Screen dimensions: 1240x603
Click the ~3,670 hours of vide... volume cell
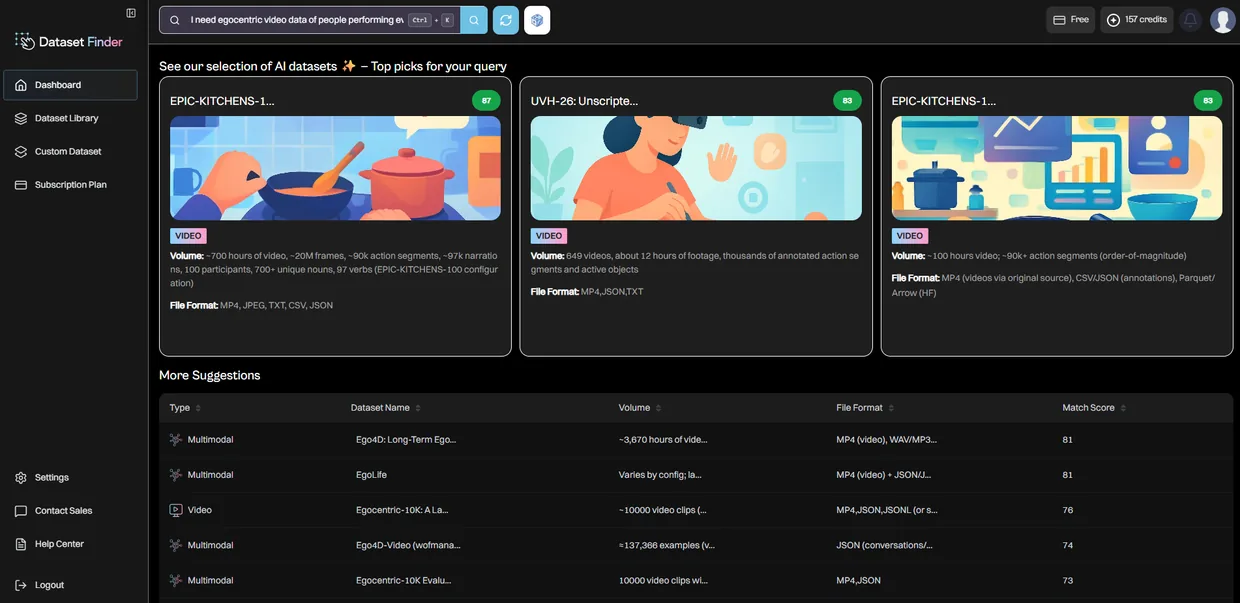[x=664, y=440]
